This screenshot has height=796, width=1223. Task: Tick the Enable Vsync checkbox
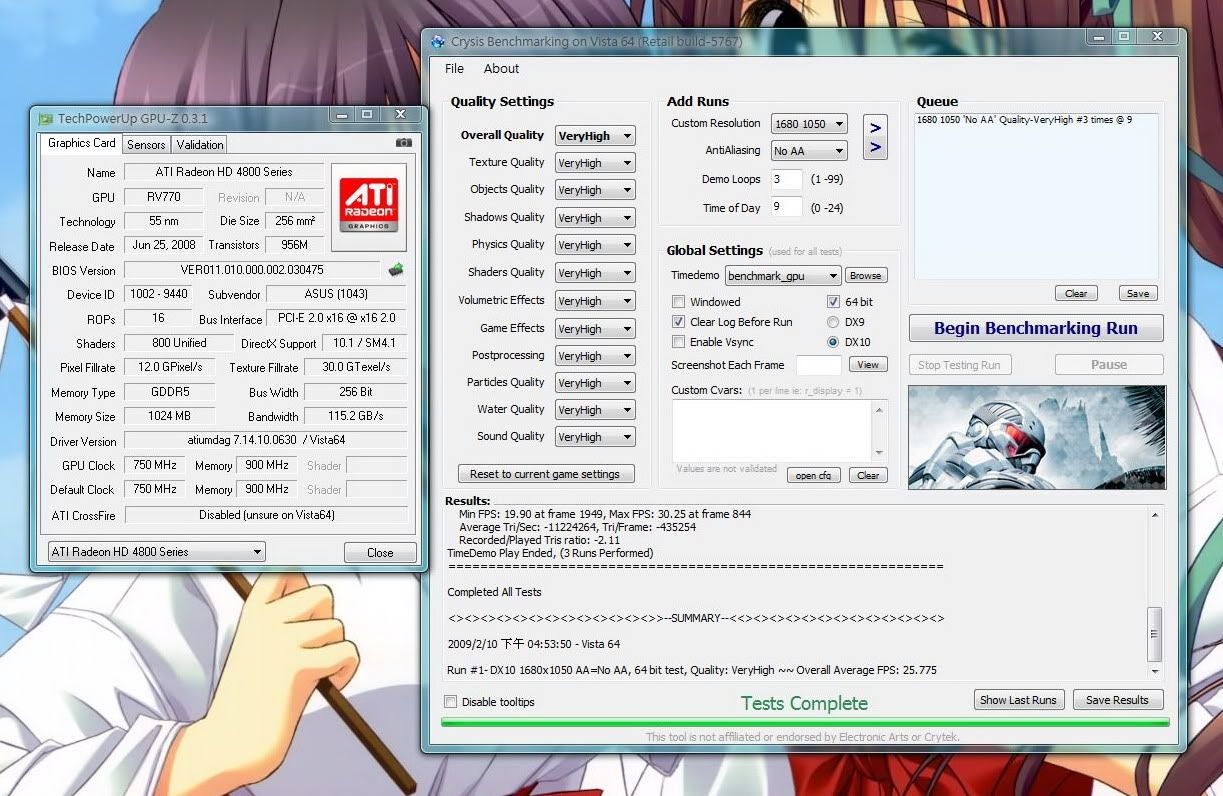(x=679, y=342)
